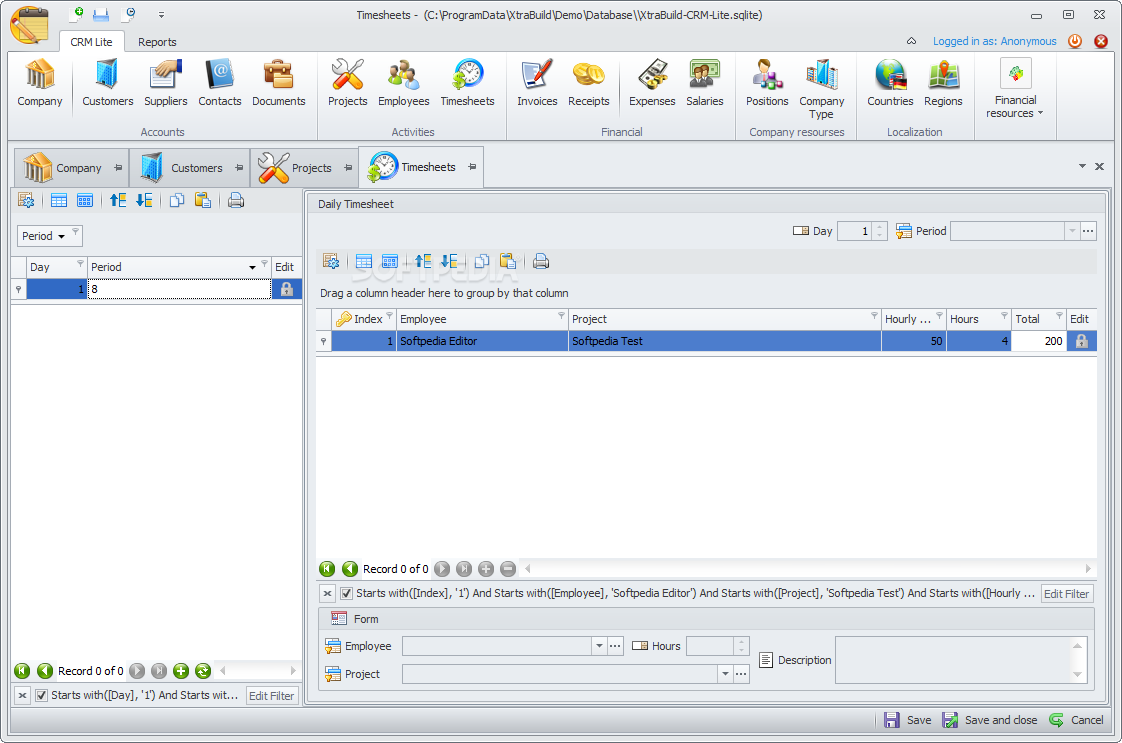Click the print icon in left panel toolbar
The width and height of the screenshot is (1122, 743).
point(235,200)
